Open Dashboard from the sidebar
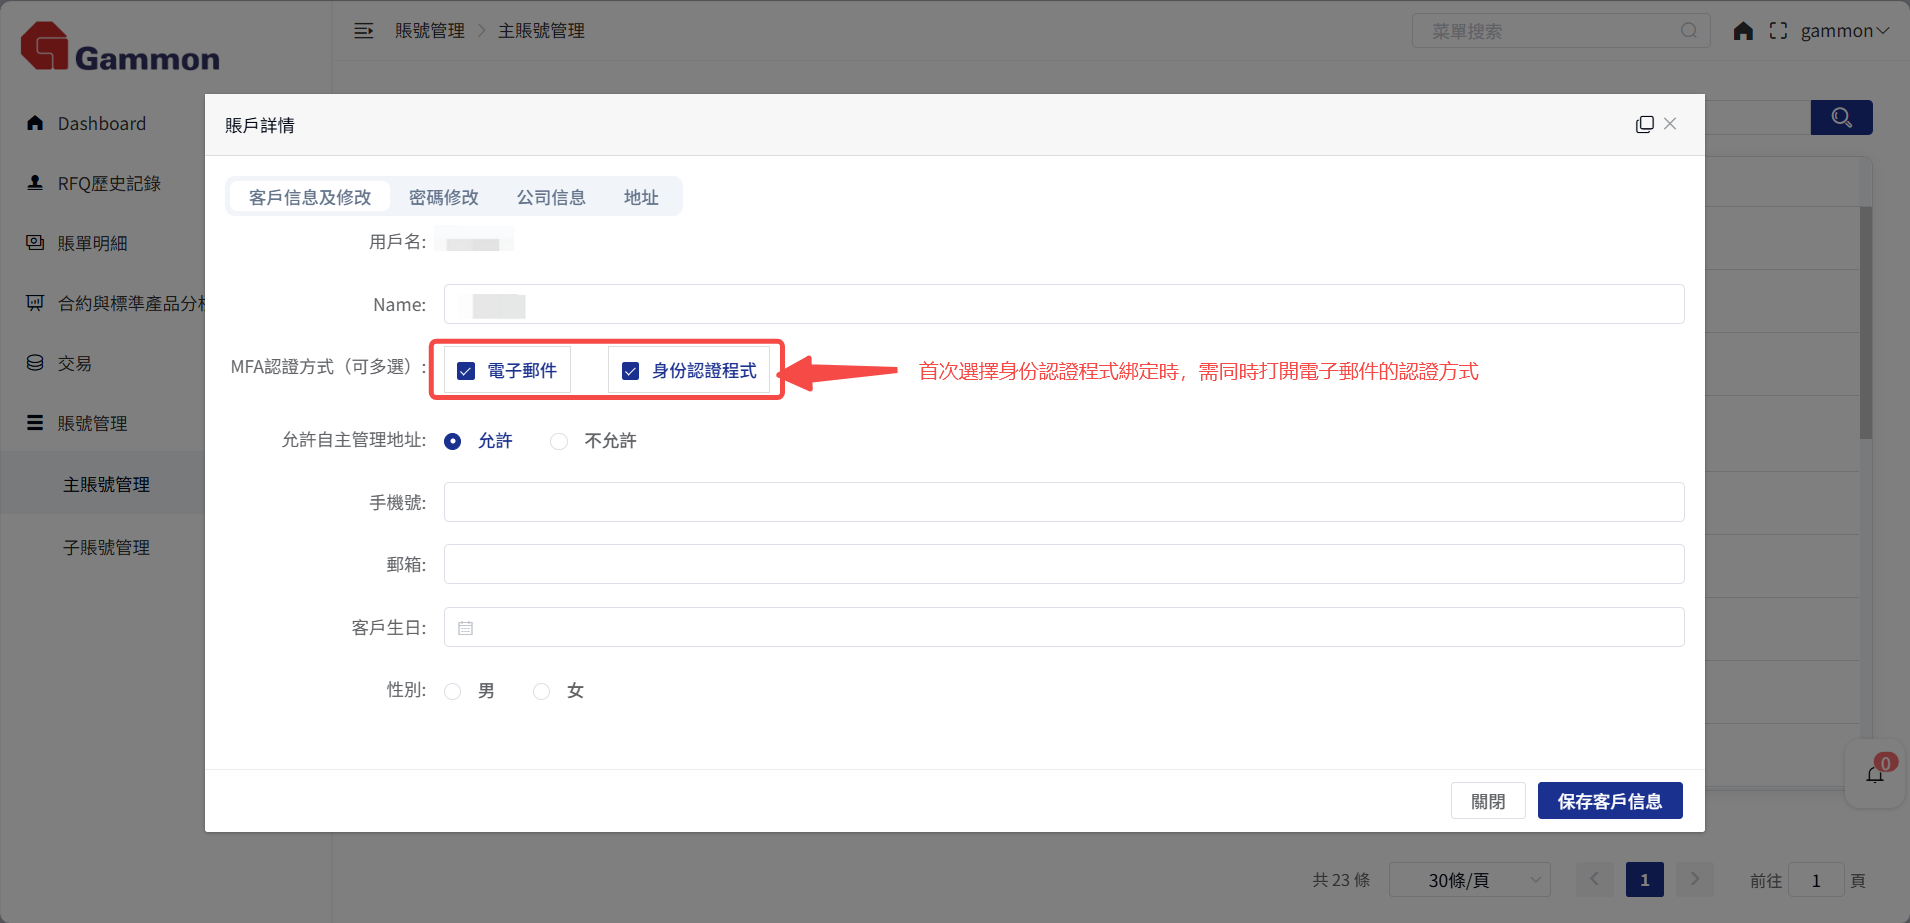 point(101,124)
